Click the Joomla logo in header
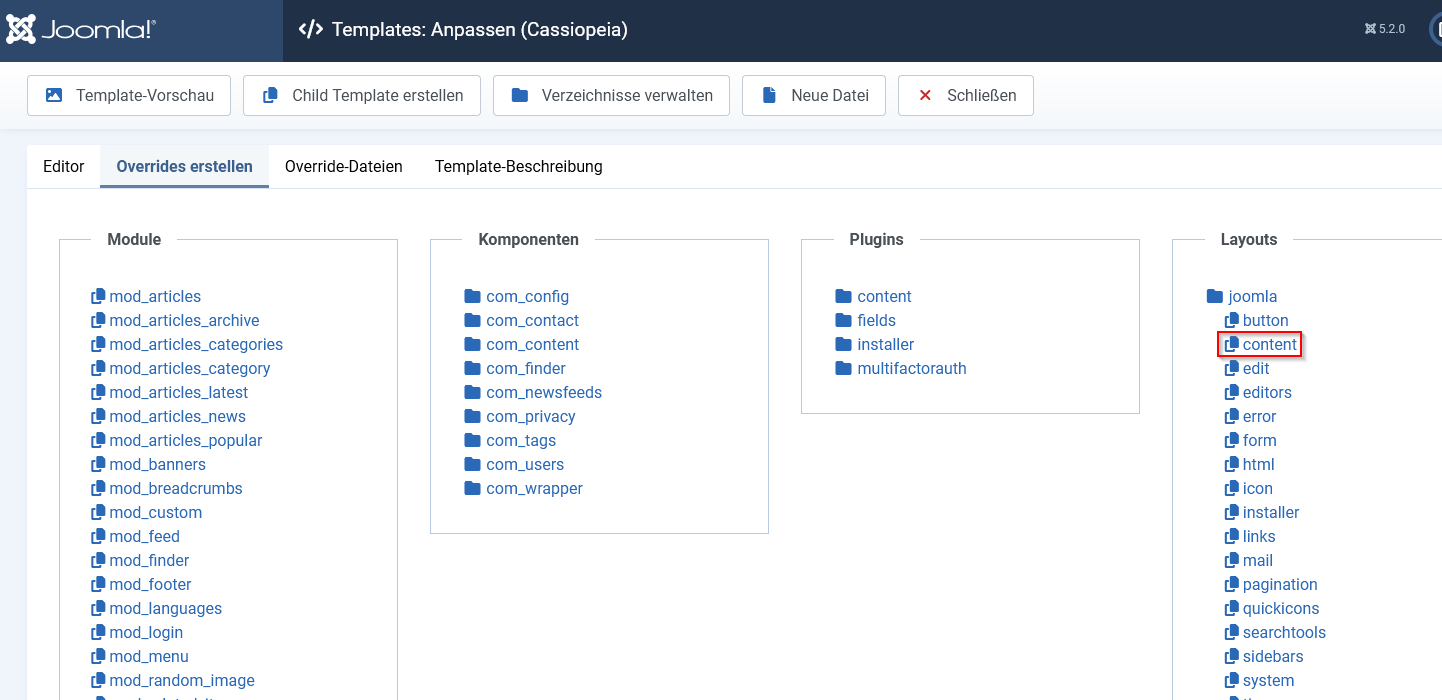 coord(81,30)
